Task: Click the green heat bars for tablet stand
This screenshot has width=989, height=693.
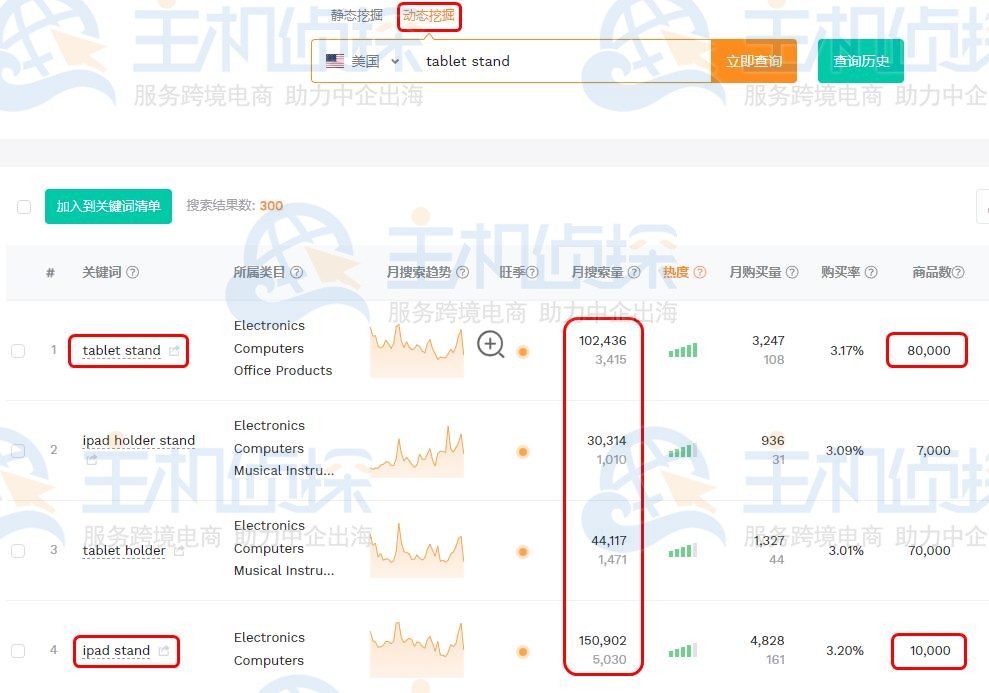Action: pos(684,350)
